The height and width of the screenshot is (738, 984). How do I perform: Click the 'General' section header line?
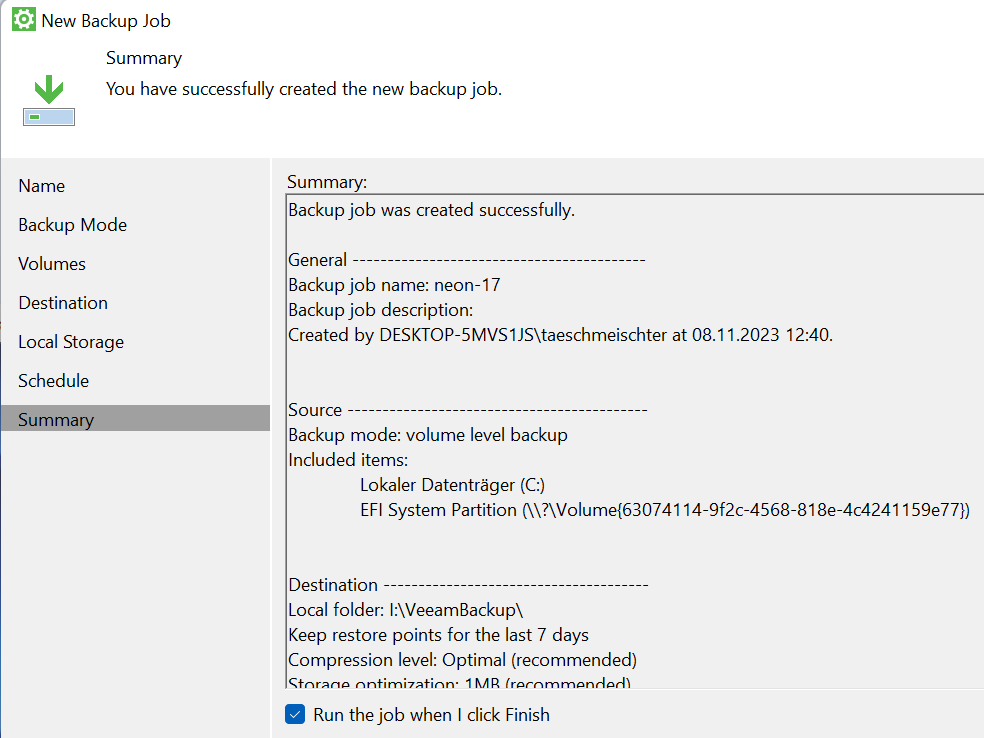coord(467,260)
